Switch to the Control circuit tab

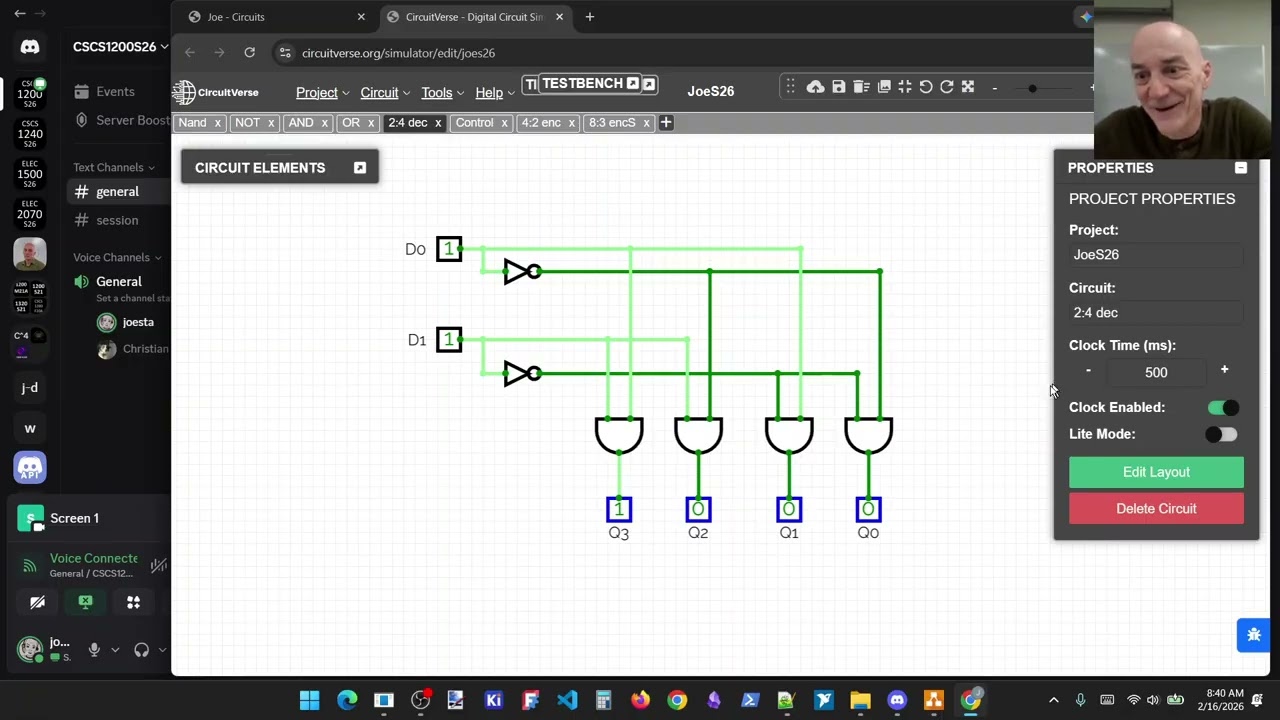pos(475,122)
